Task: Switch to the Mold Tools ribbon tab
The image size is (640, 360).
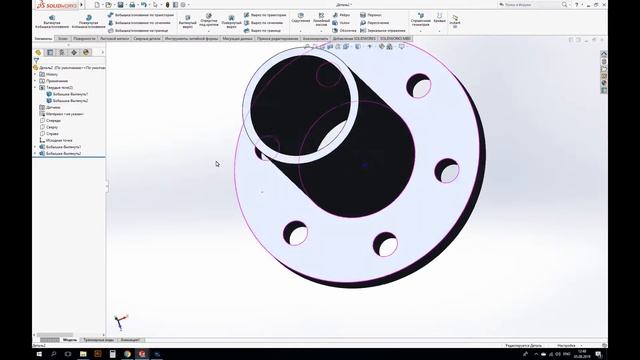Action: point(191,39)
